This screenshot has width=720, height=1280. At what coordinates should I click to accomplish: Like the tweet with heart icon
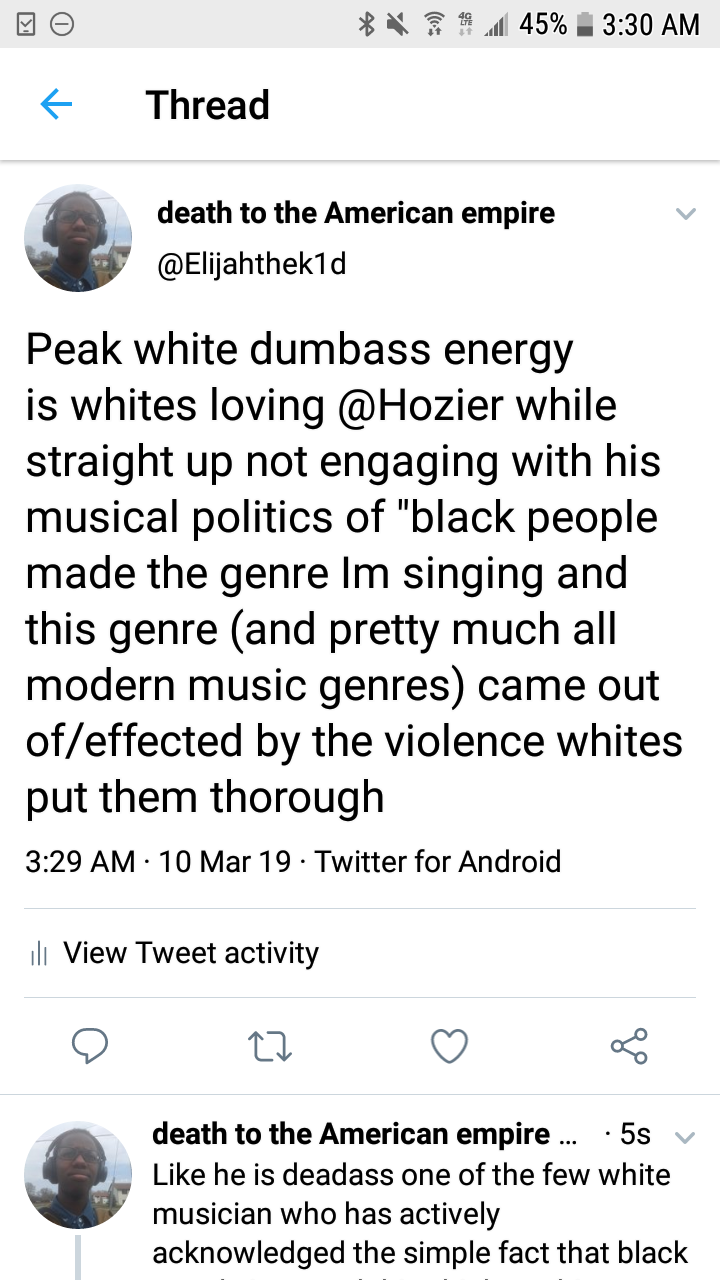tap(449, 1046)
